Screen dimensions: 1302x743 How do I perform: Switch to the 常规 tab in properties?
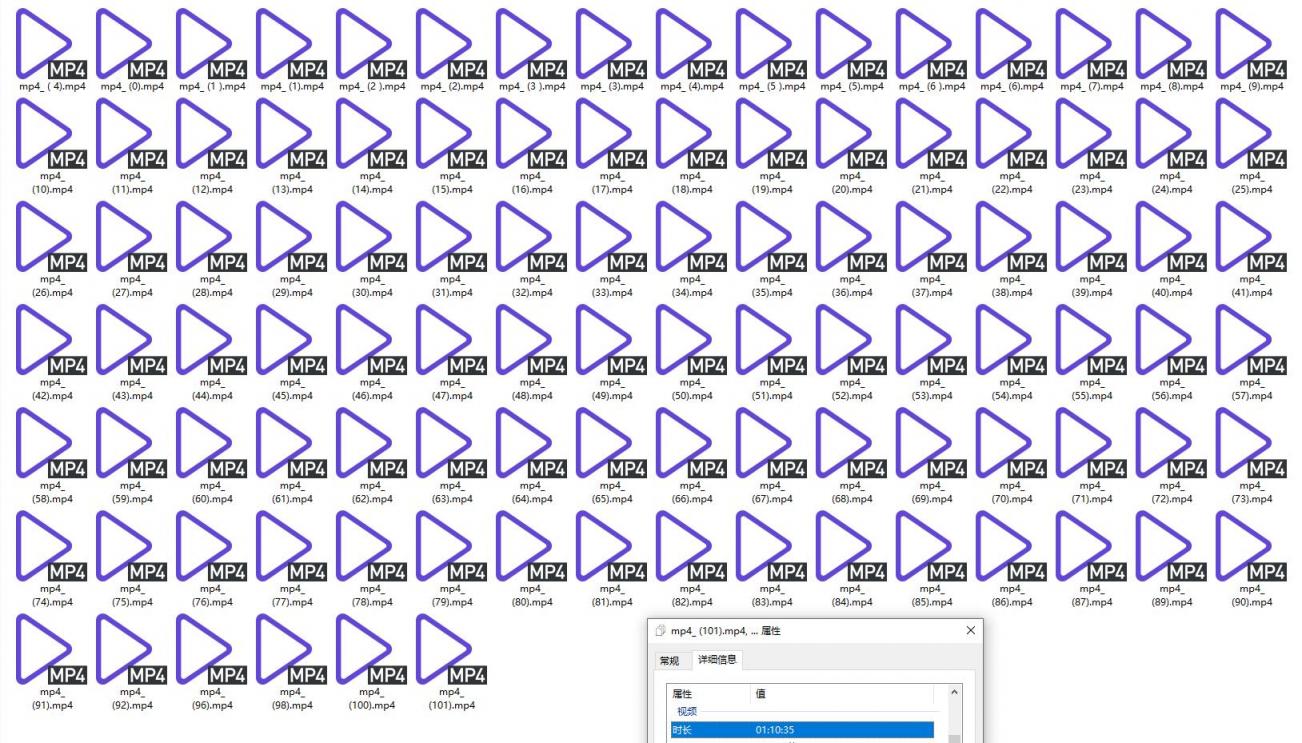click(x=668, y=661)
